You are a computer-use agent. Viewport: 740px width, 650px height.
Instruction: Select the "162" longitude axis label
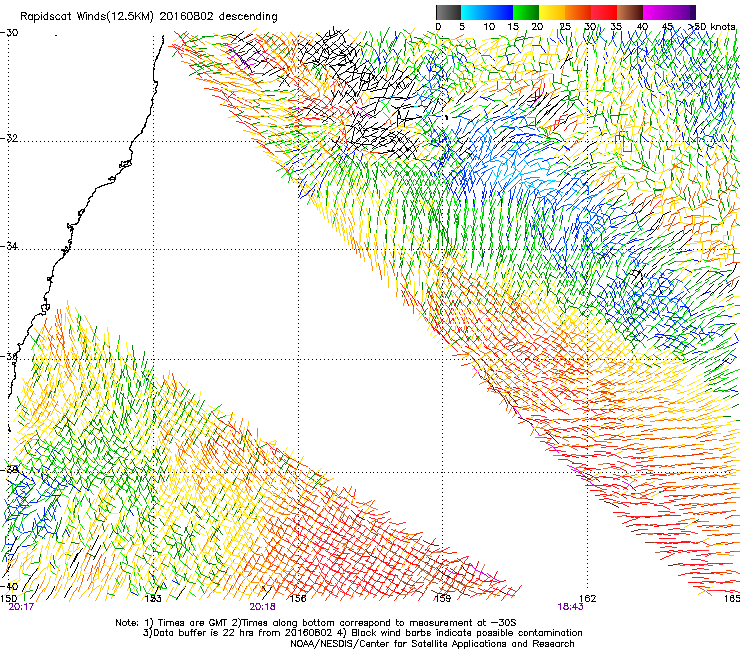coord(587,599)
